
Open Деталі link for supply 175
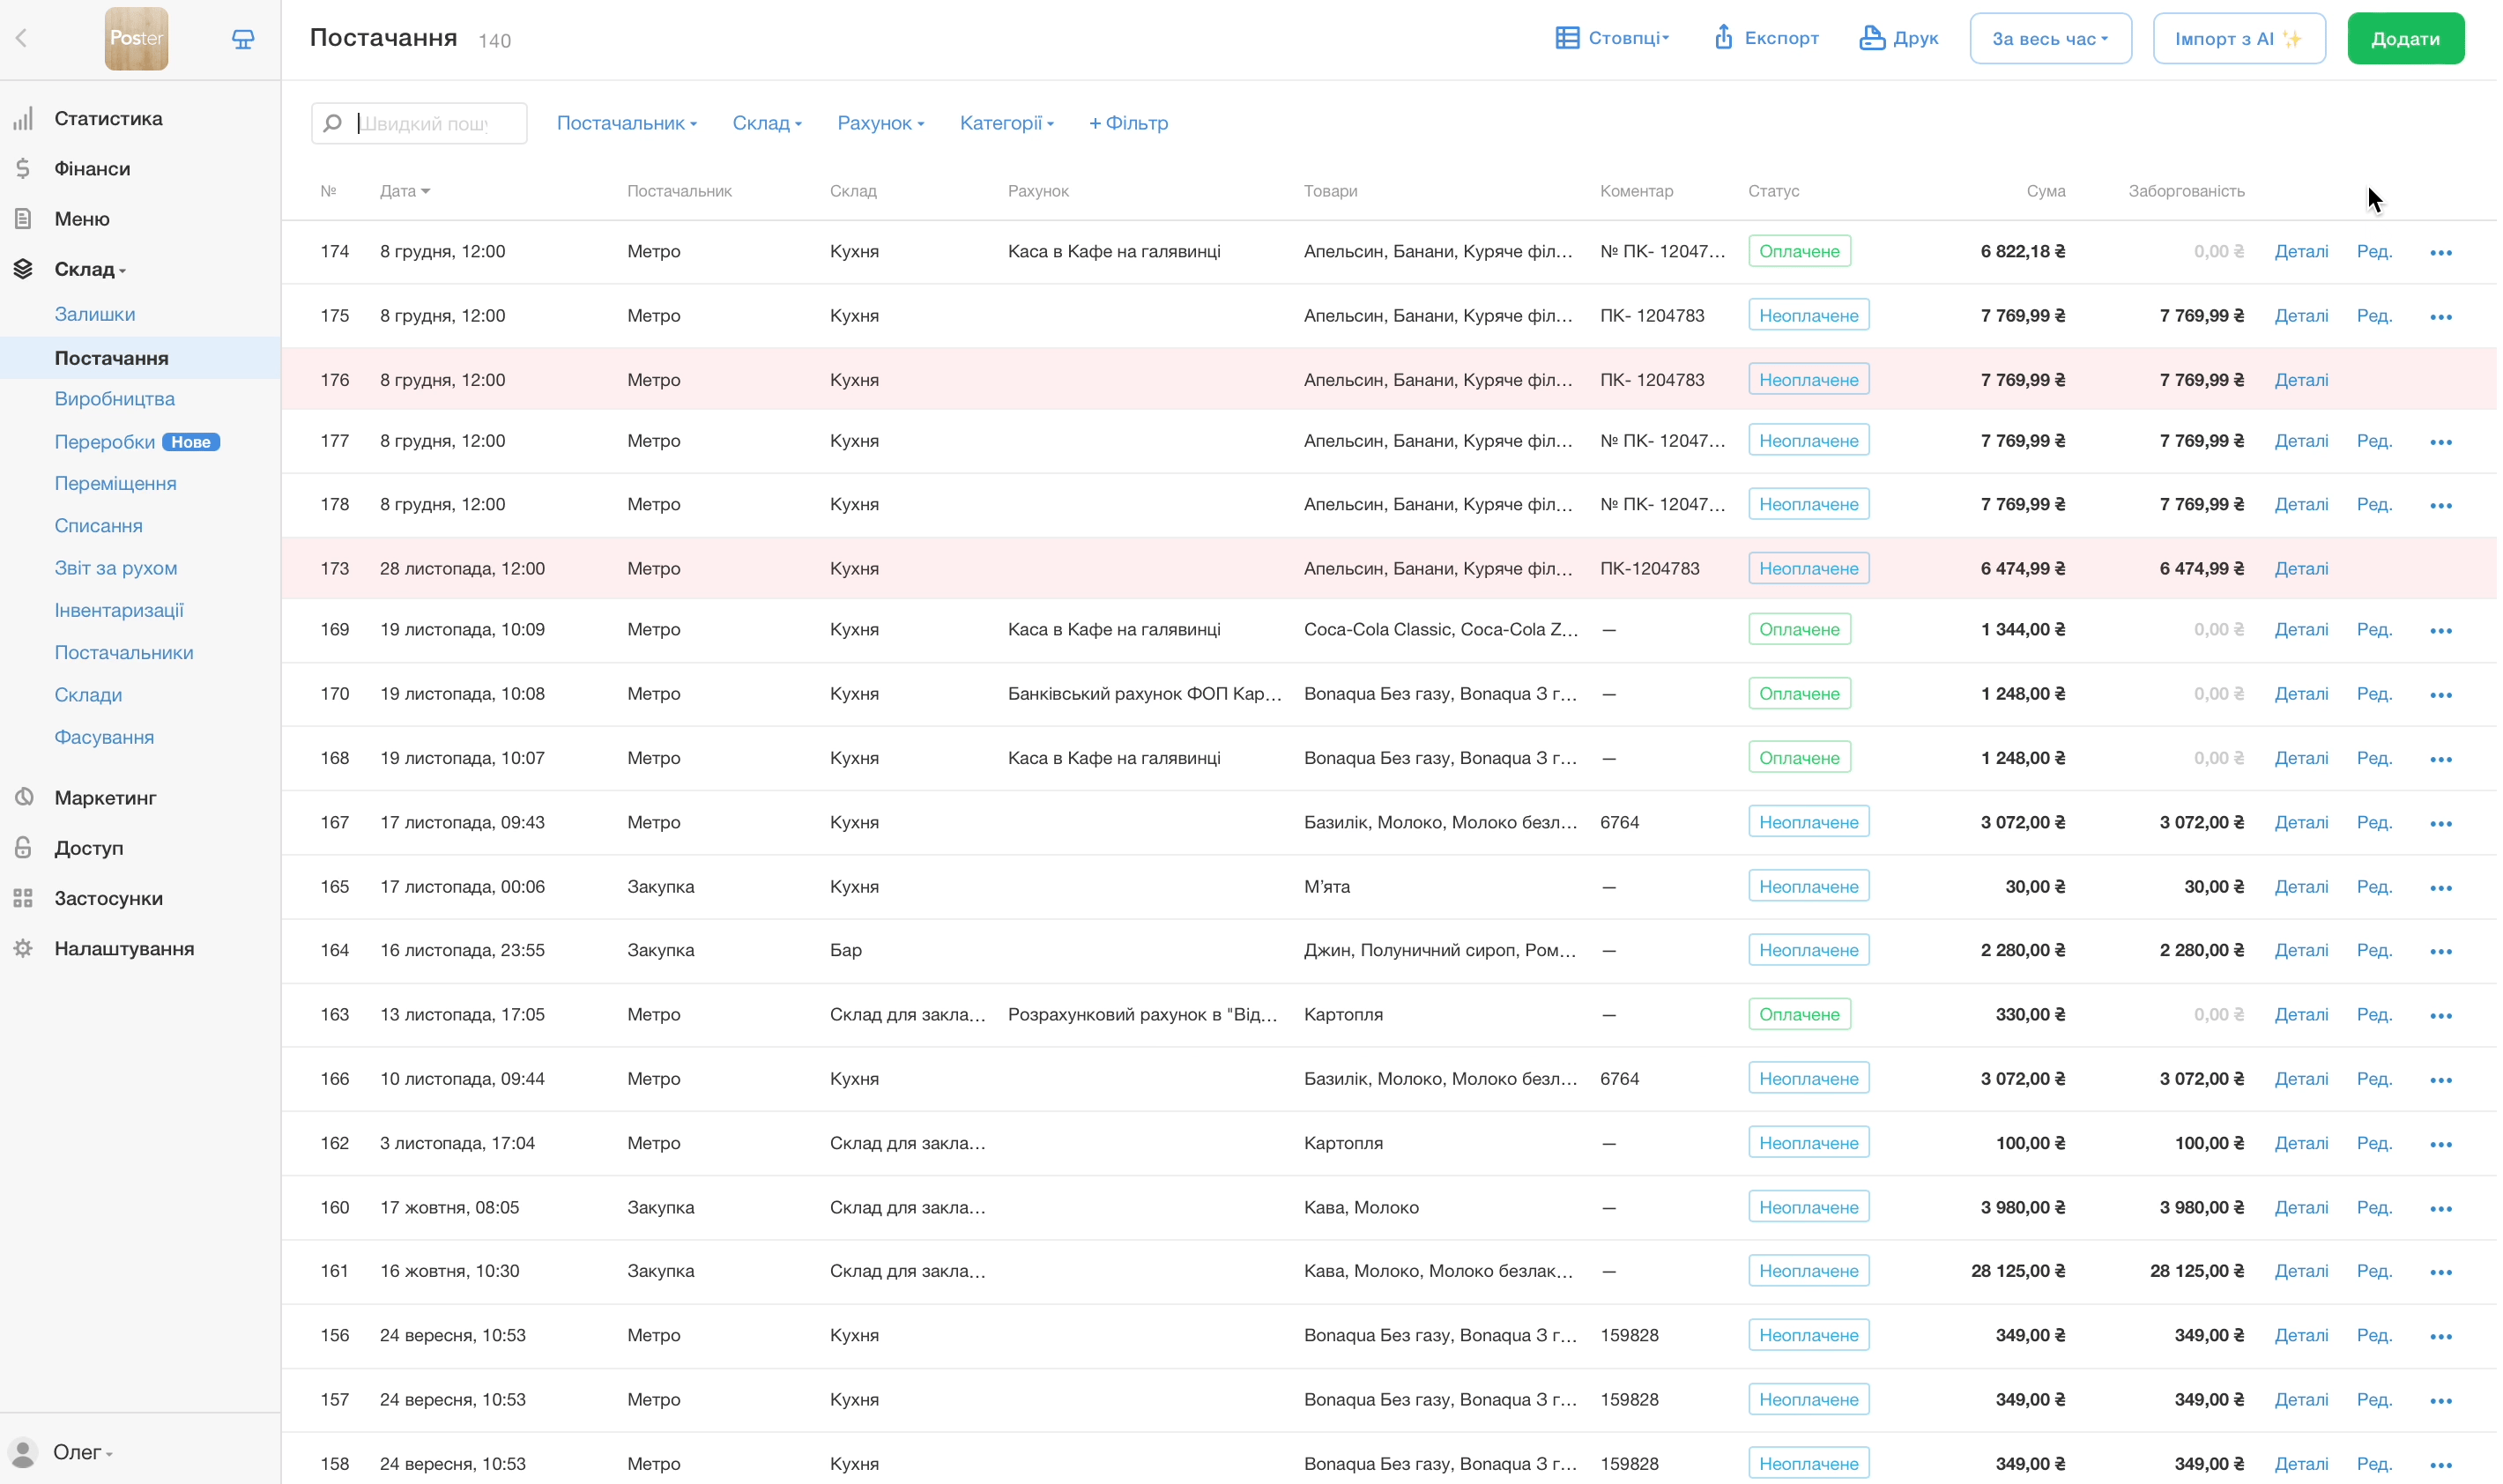[2300, 316]
